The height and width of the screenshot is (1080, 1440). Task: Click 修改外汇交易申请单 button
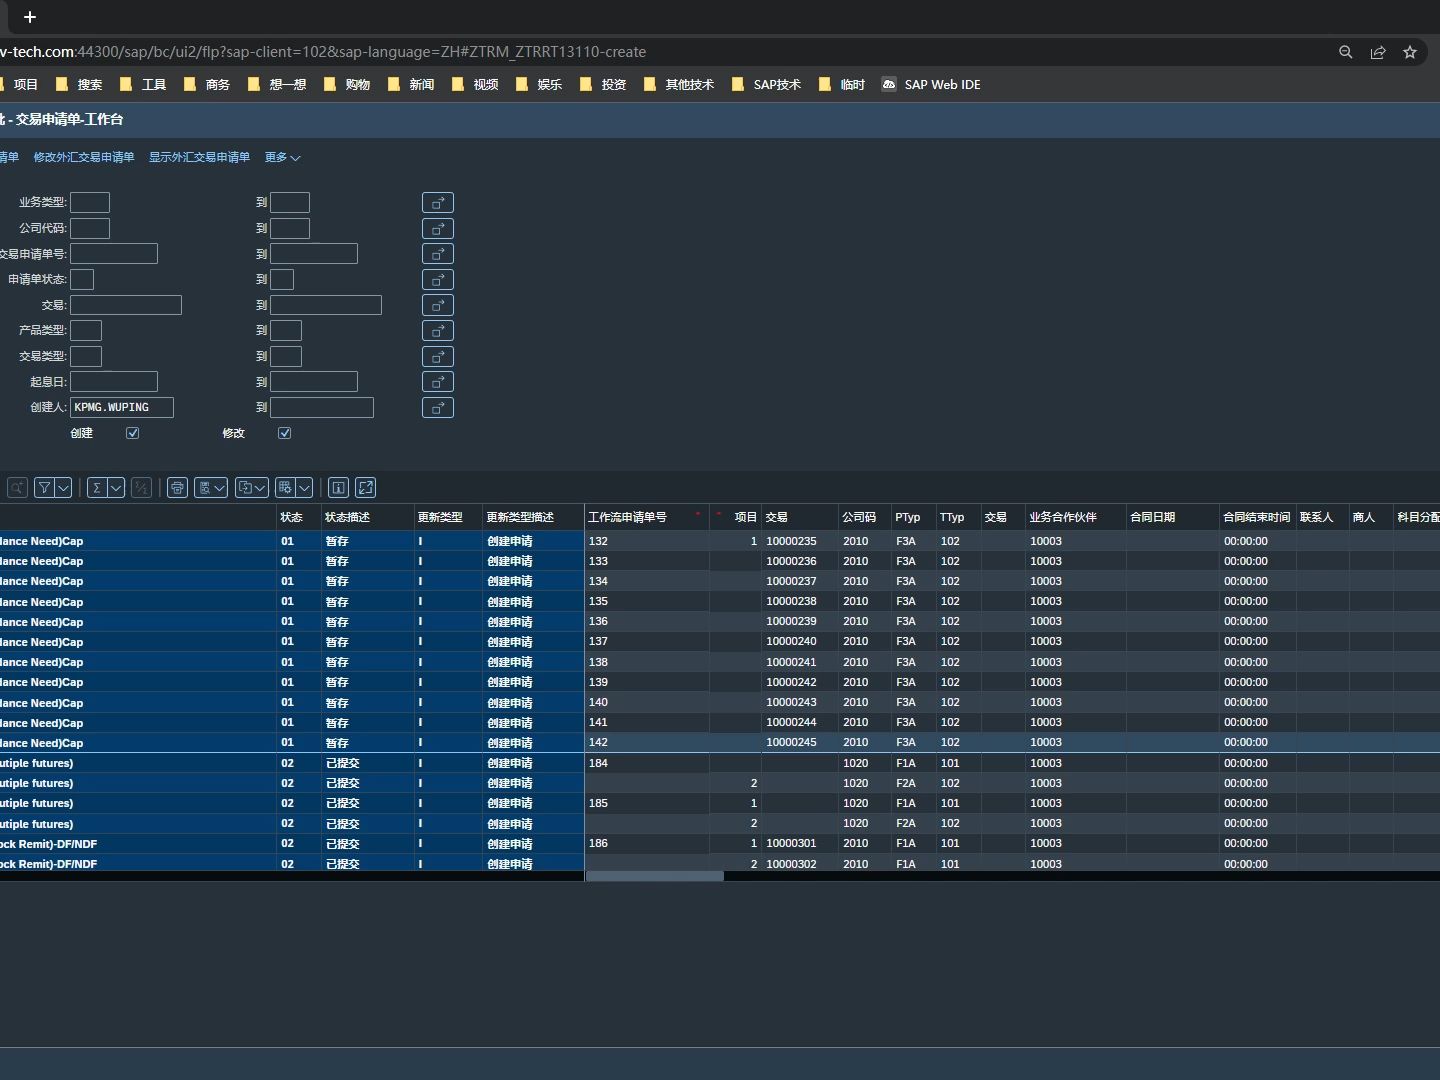click(x=84, y=157)
